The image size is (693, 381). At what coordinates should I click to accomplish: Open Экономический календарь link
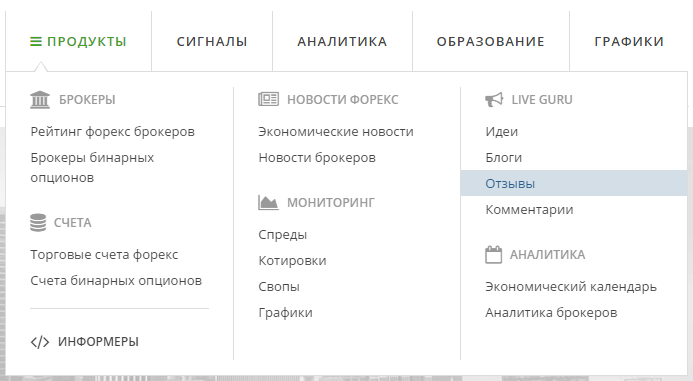[x=571, y=287]
